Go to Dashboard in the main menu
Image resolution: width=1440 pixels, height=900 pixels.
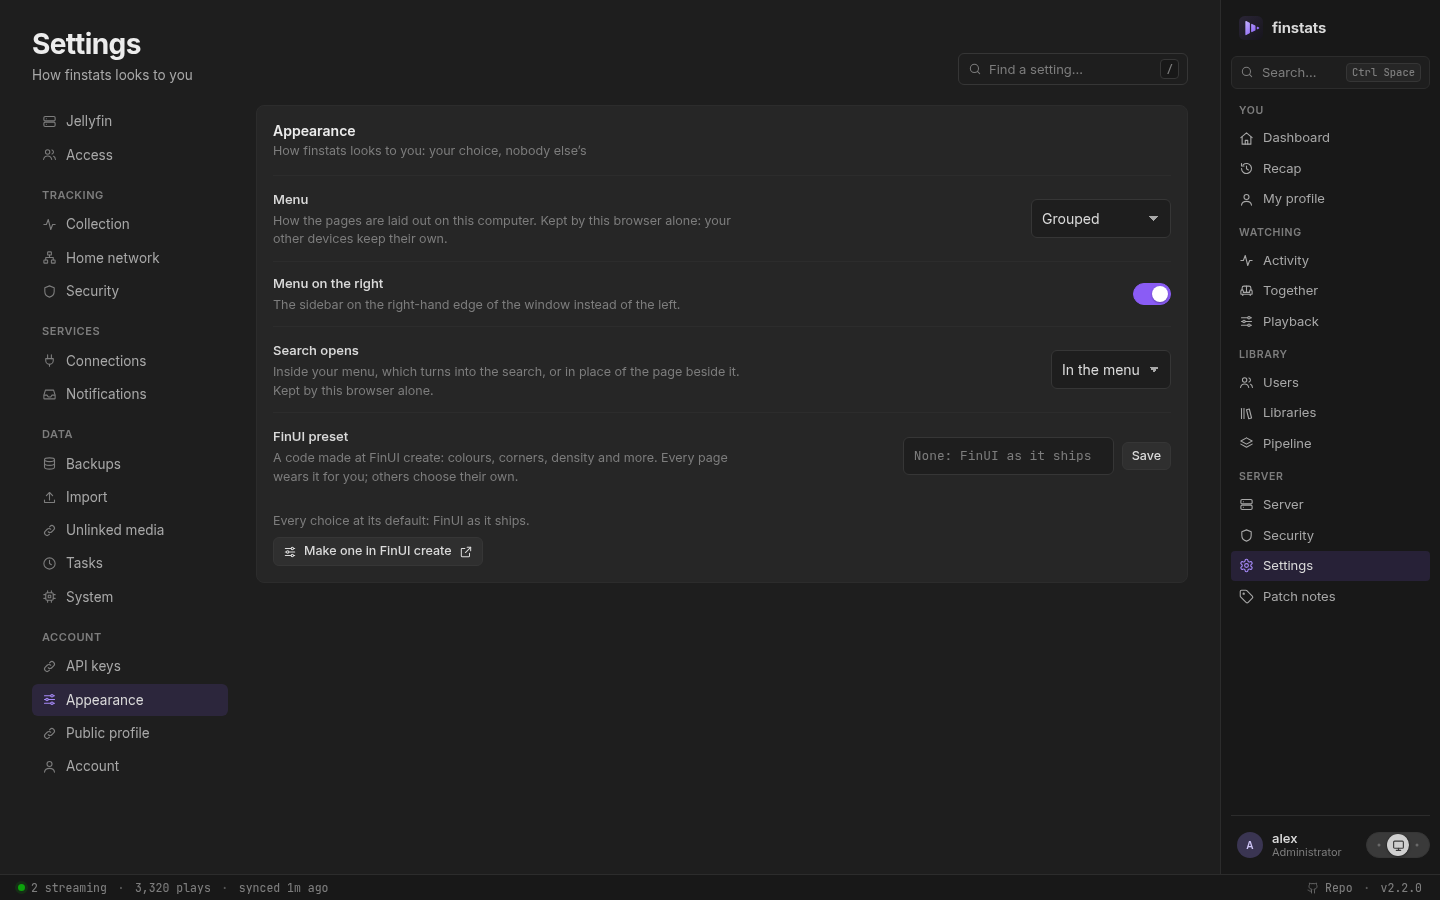pos(1330,138)
